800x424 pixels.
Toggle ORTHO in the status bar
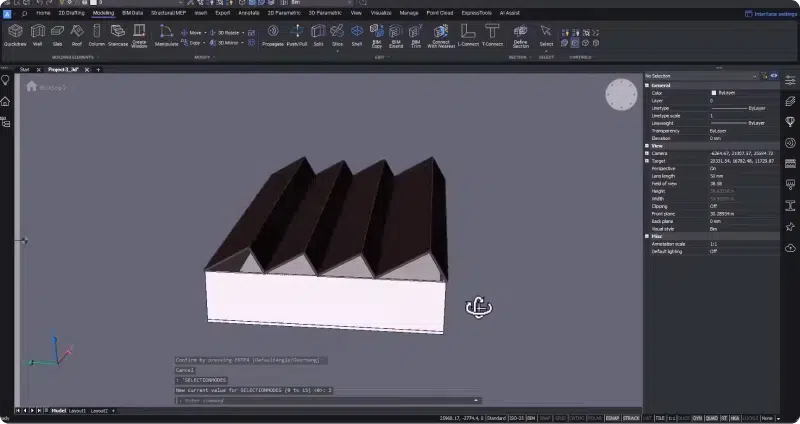click(577, 418)
